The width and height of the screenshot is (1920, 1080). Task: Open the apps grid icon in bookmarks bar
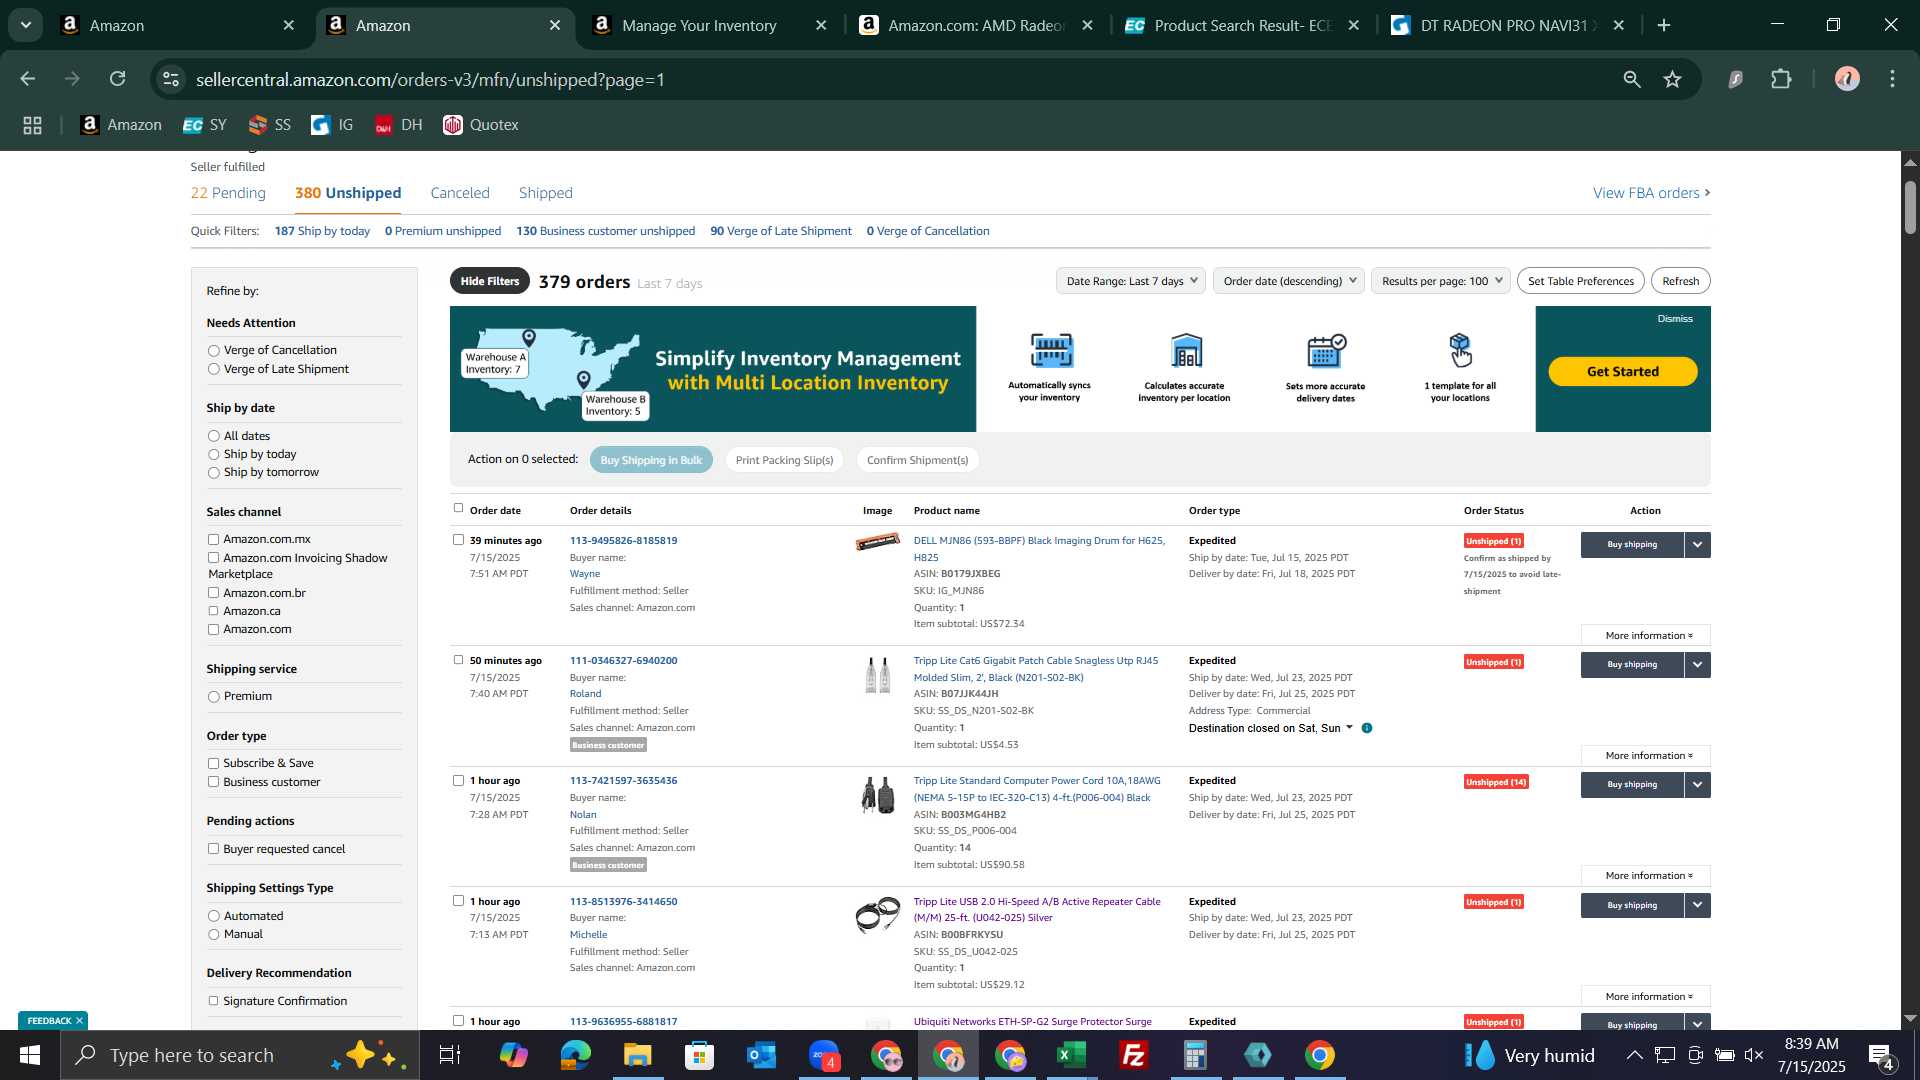tap(32, 125)
